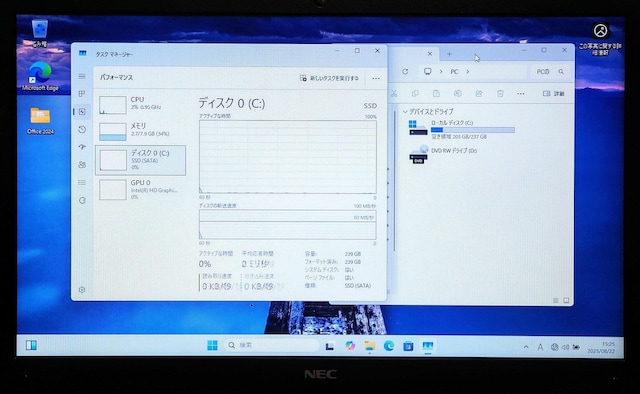
Task: Open Explorer toolbar See more ellipsis
Action: pyautogui.click(x=521, y=93)
